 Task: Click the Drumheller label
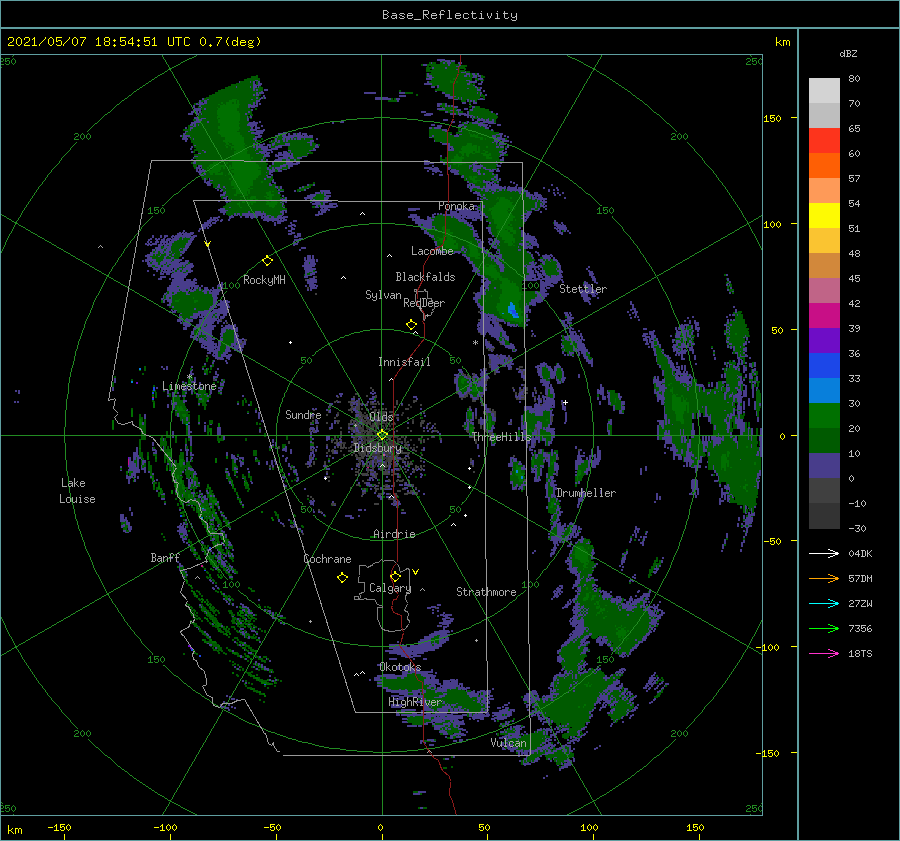tap(586, 493)
